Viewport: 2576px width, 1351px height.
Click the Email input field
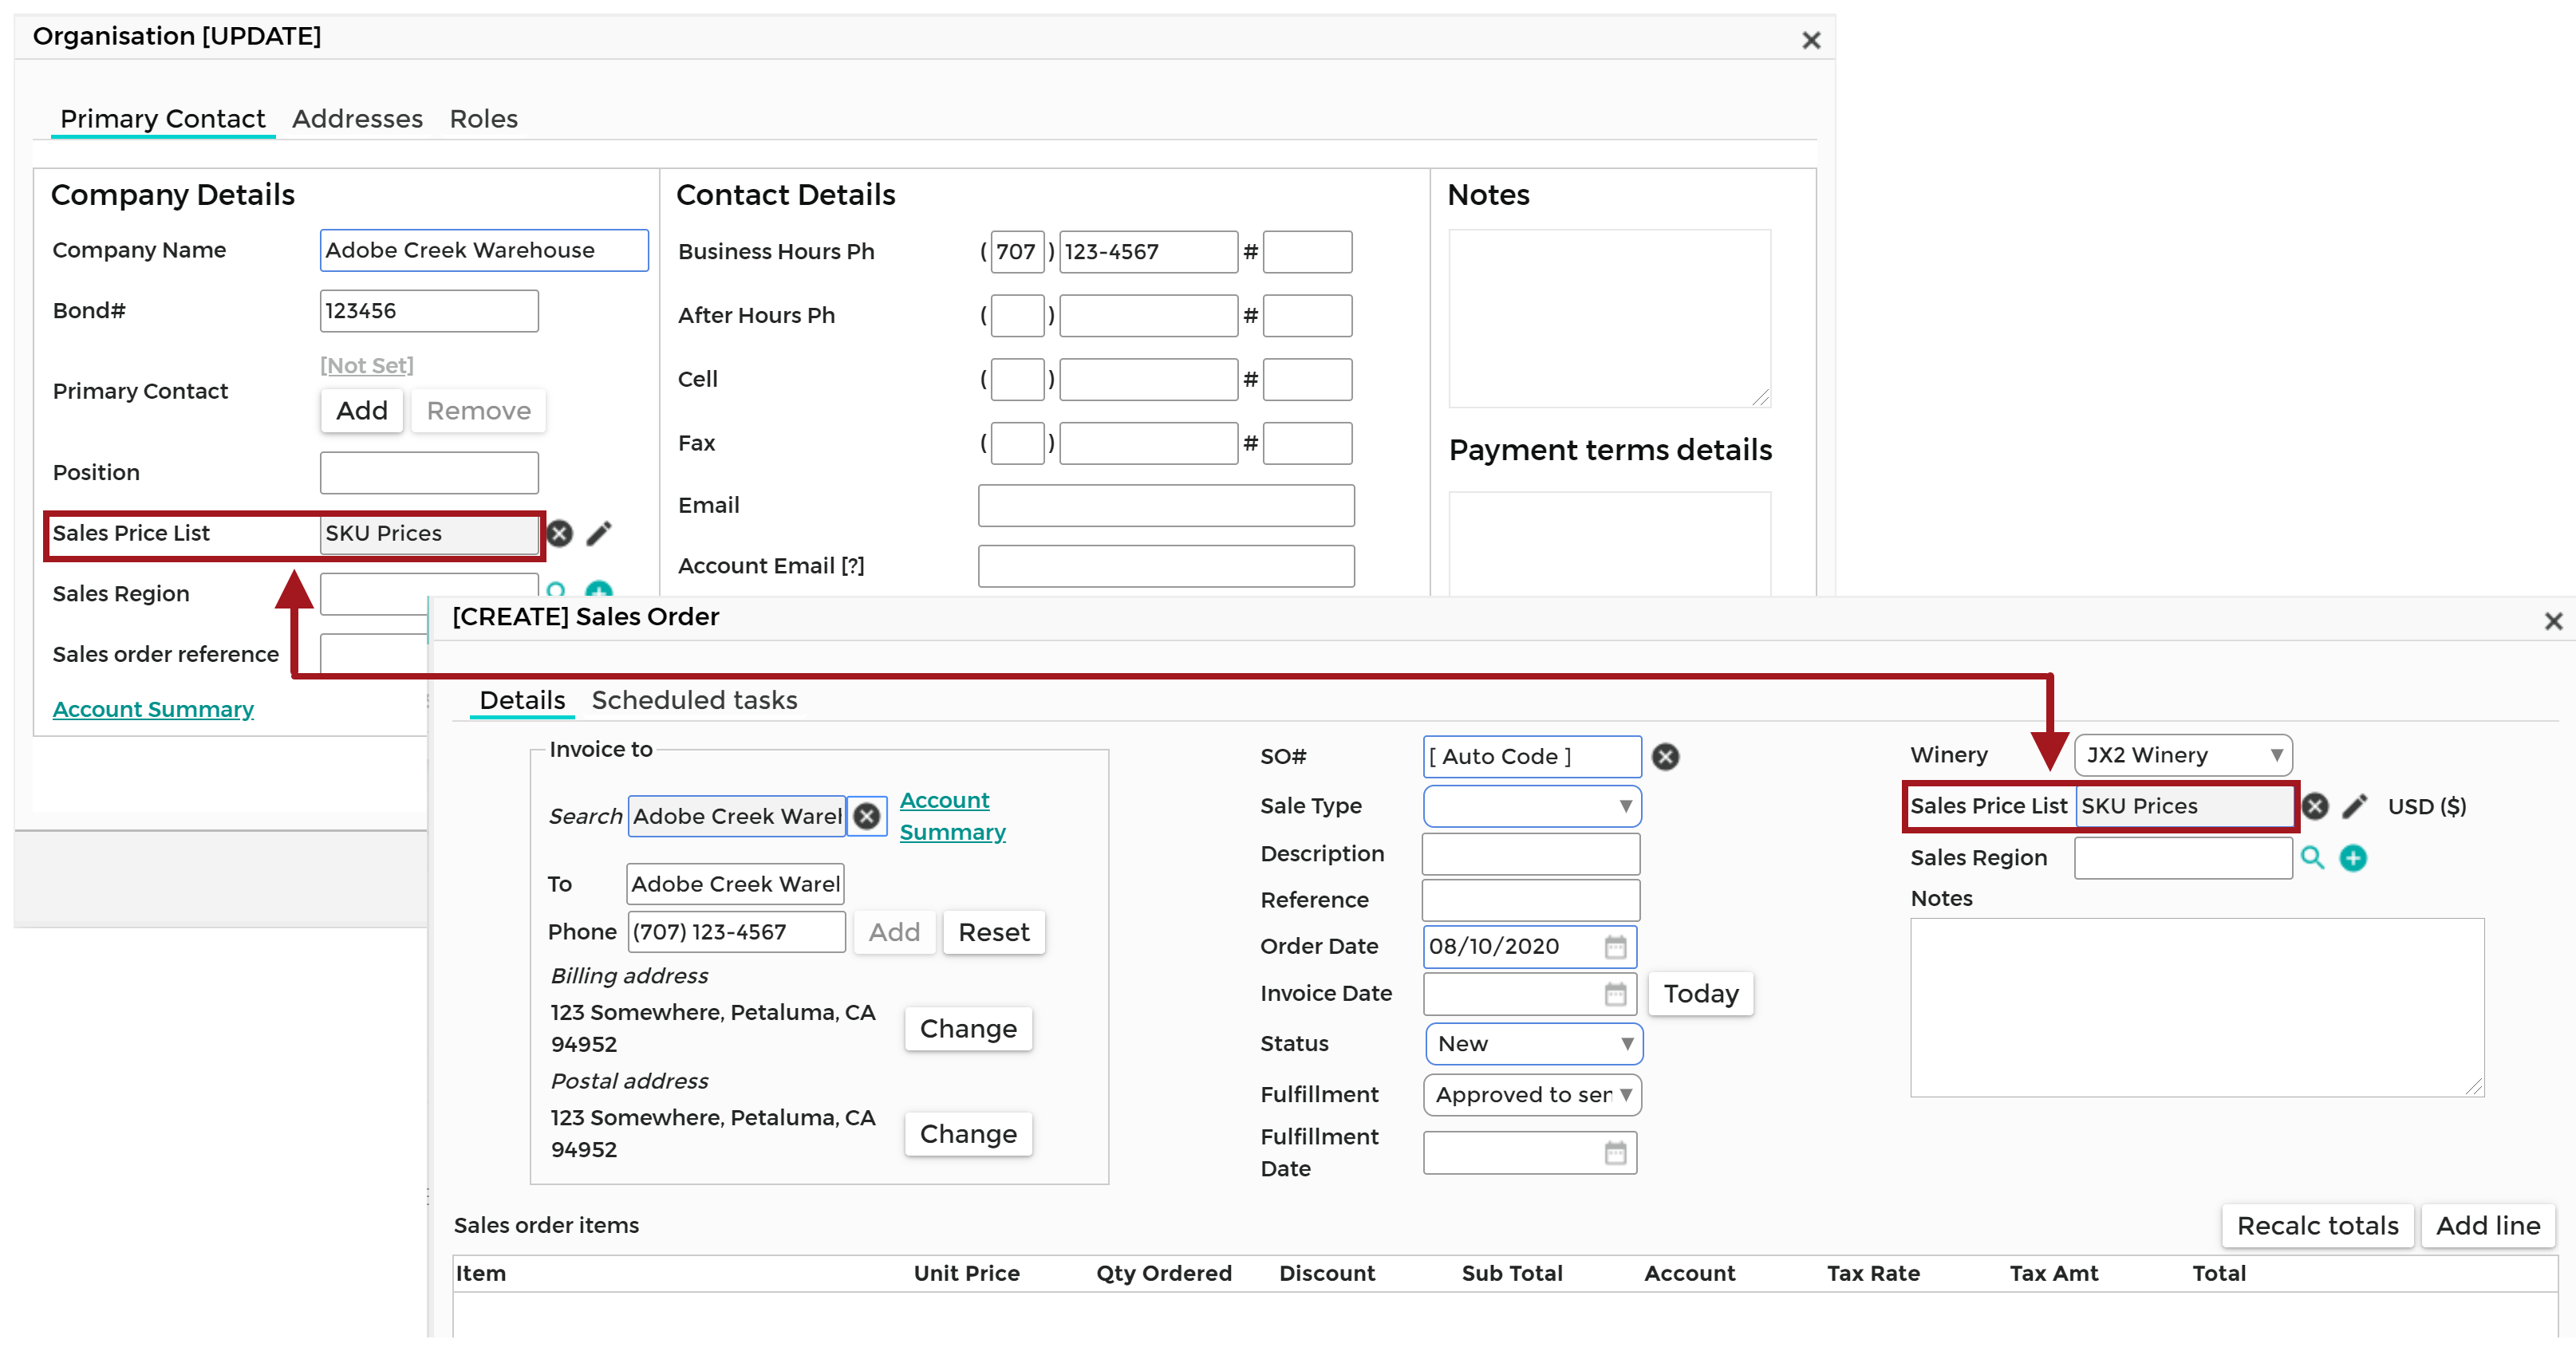(1166, 506)
